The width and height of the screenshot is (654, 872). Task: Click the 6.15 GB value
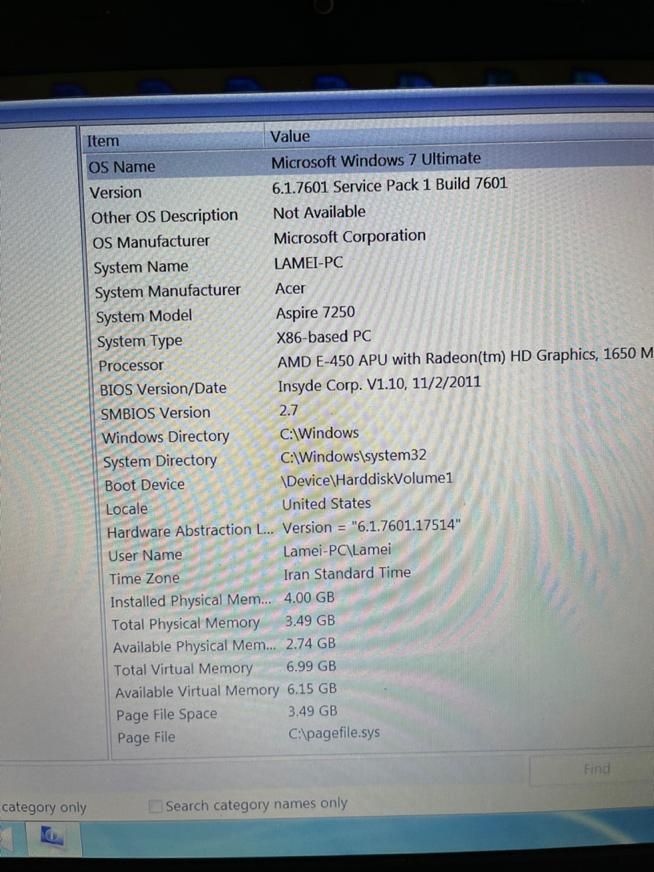(312, 688)
